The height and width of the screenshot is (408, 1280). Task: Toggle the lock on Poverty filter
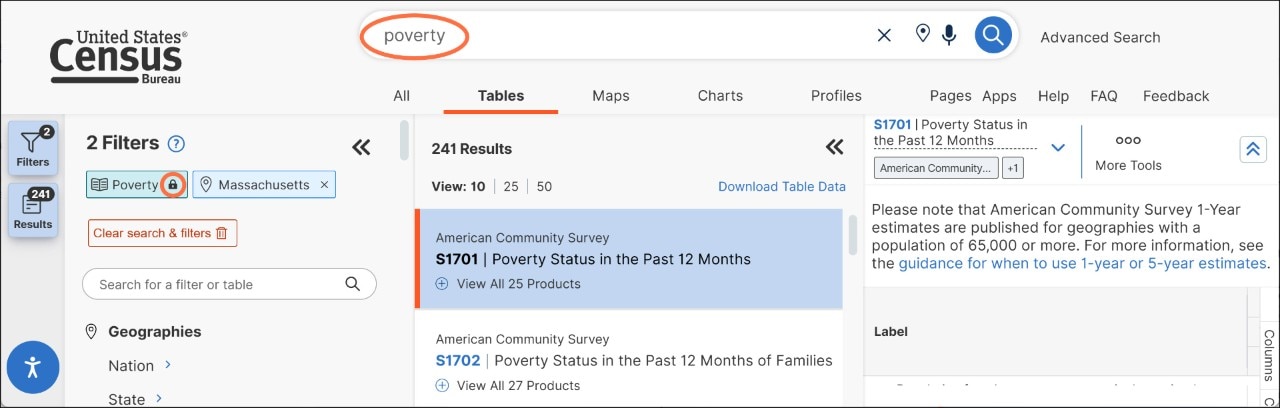pyautogui.click(x=173, y=185)
